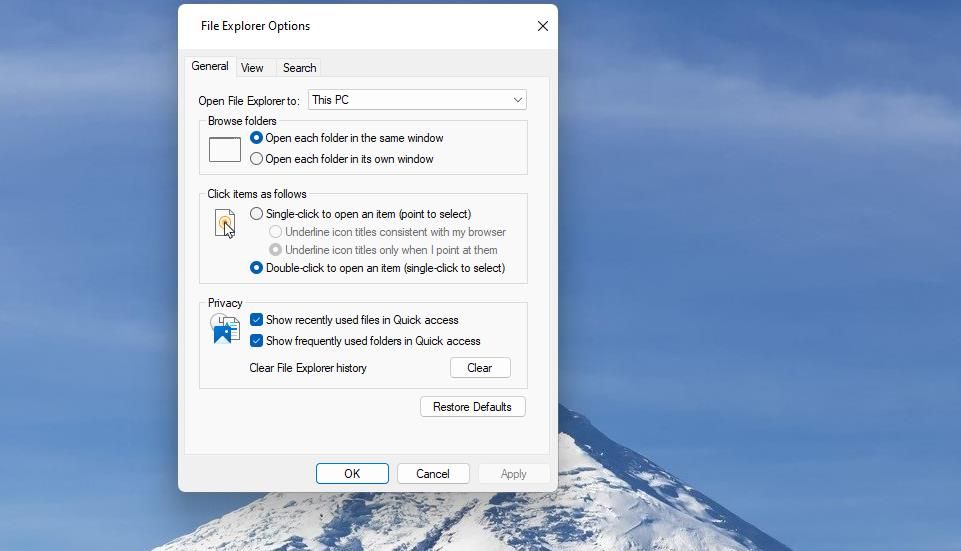
Task: Select the General tab
Action: tap(210, 66)
